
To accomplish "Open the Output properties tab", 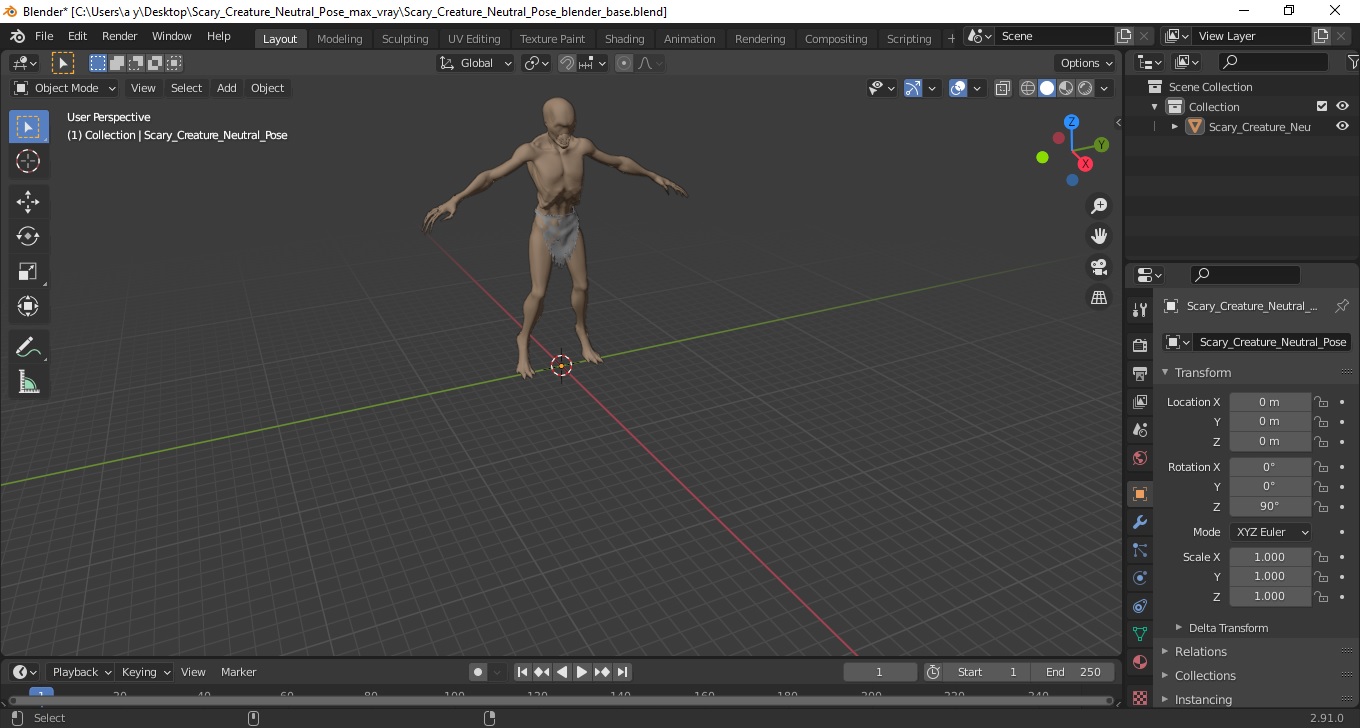I will click(1140, 374).
